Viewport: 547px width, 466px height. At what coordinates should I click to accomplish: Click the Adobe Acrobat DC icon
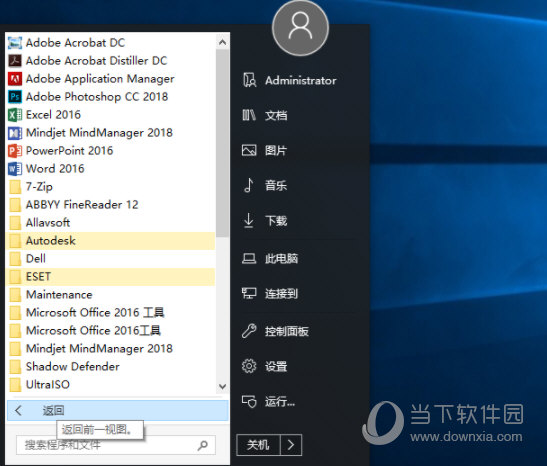click(15, 43)
